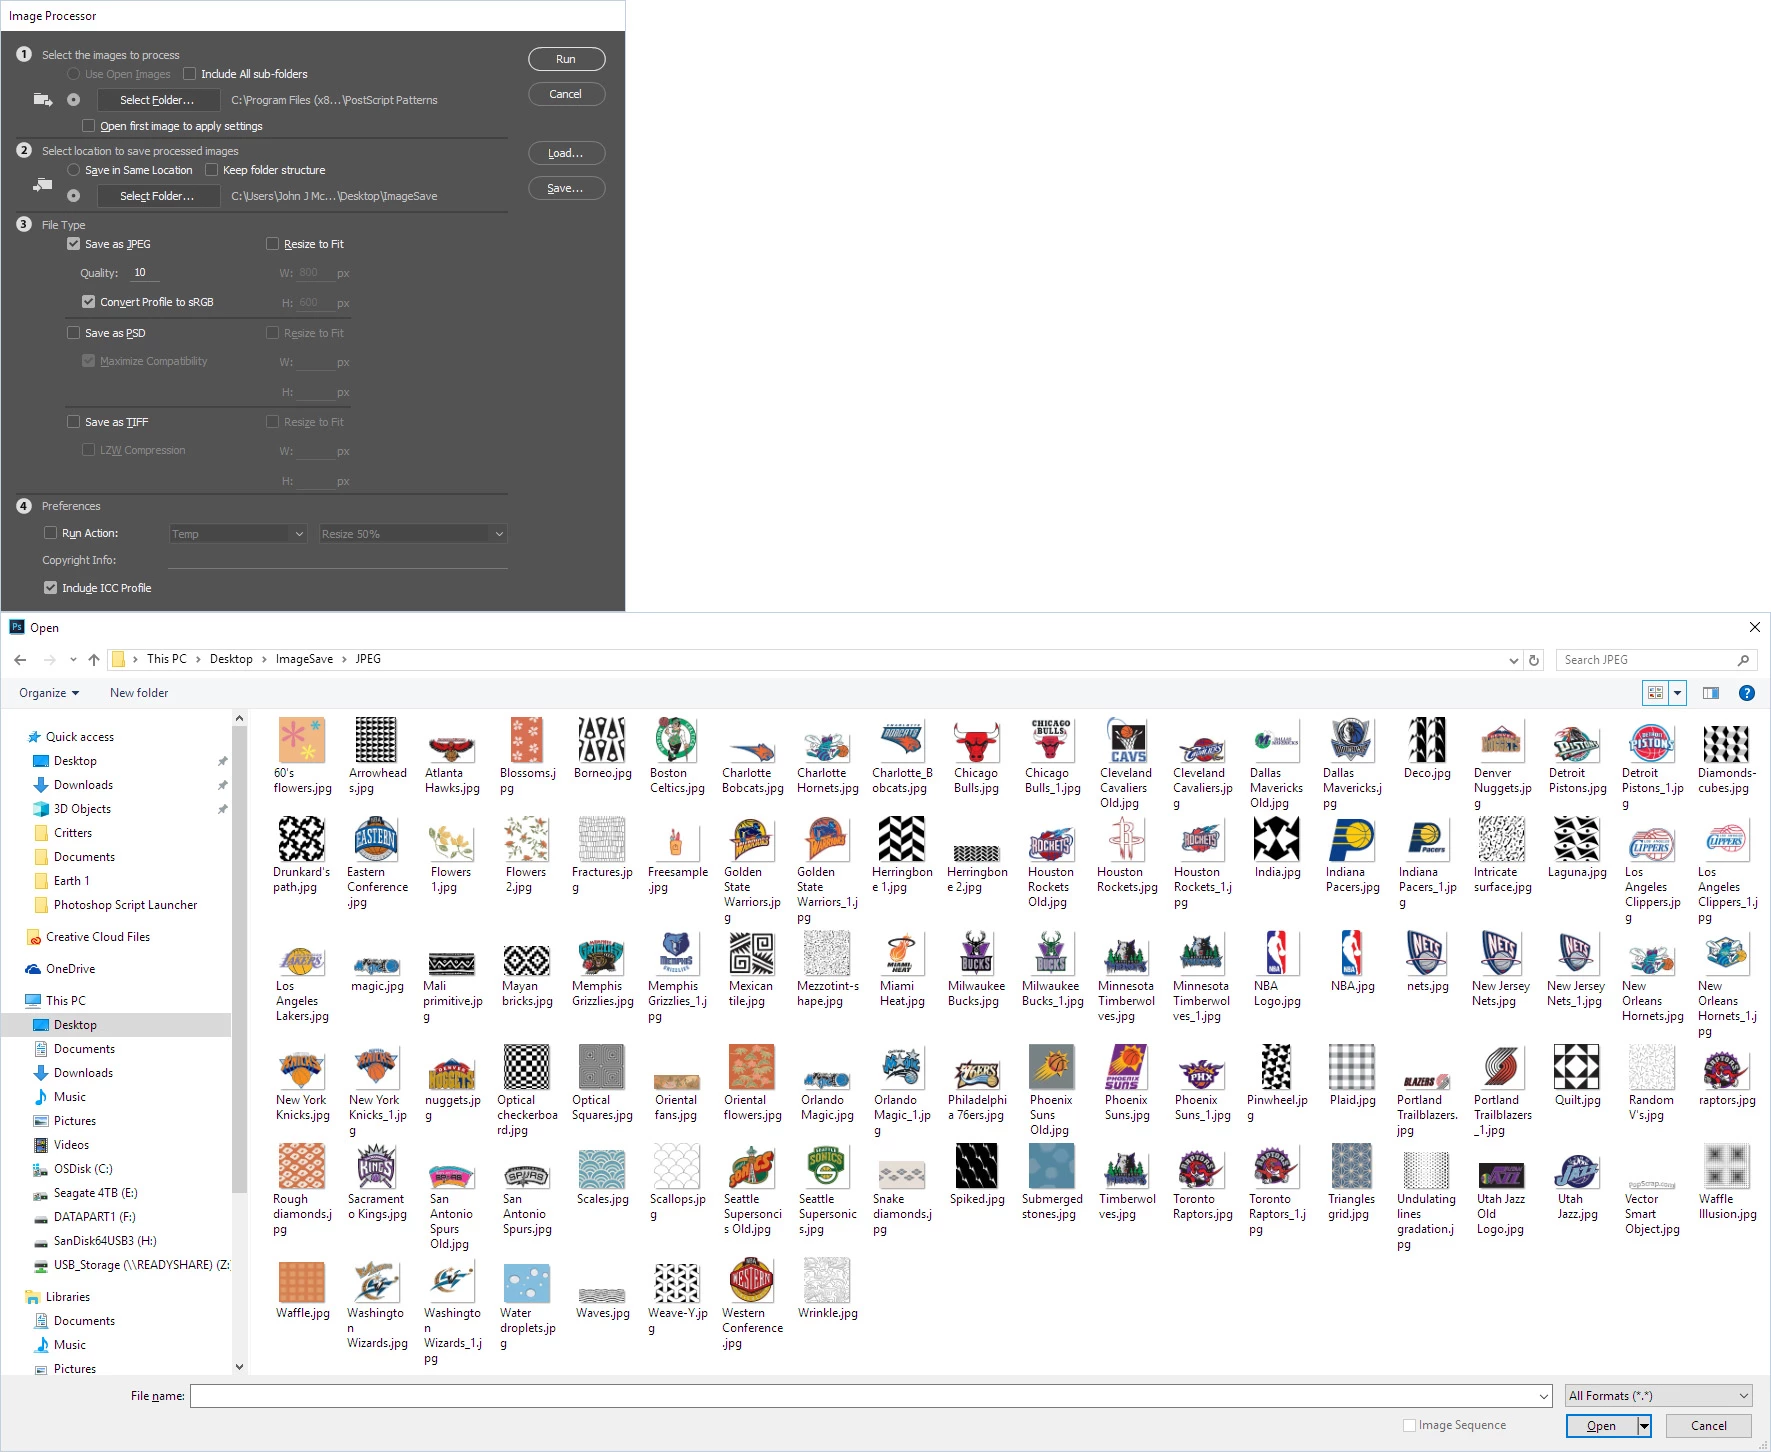The width and height of the screenshot is (1771, 1452).
Task: Select ImageSave breadcrumb in address bar
Action: click(x=304, y=659)
